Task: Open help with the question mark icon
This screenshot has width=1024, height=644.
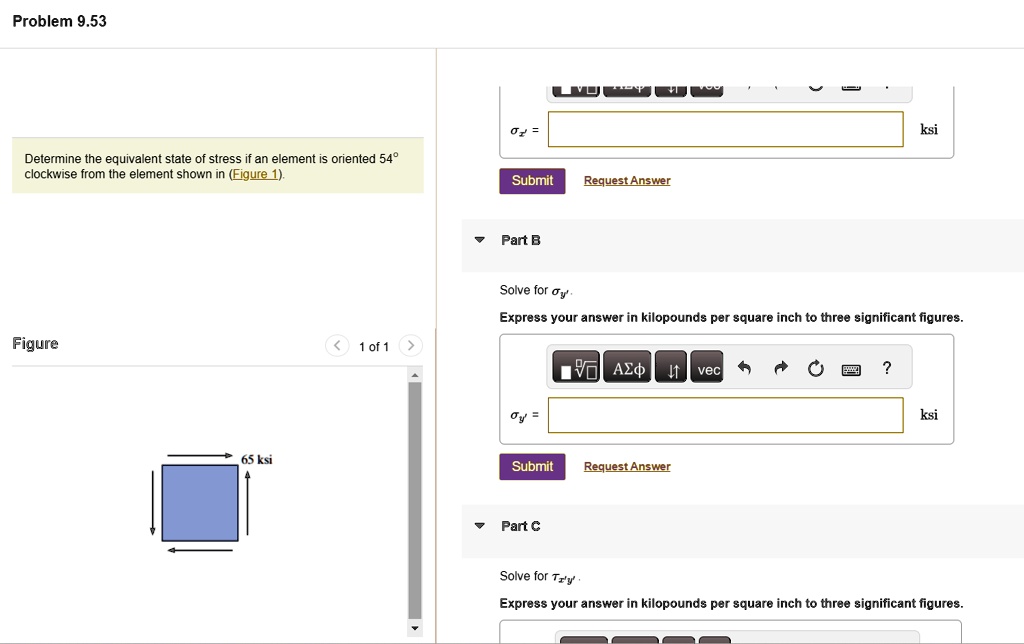Action: tap(886, 368)
